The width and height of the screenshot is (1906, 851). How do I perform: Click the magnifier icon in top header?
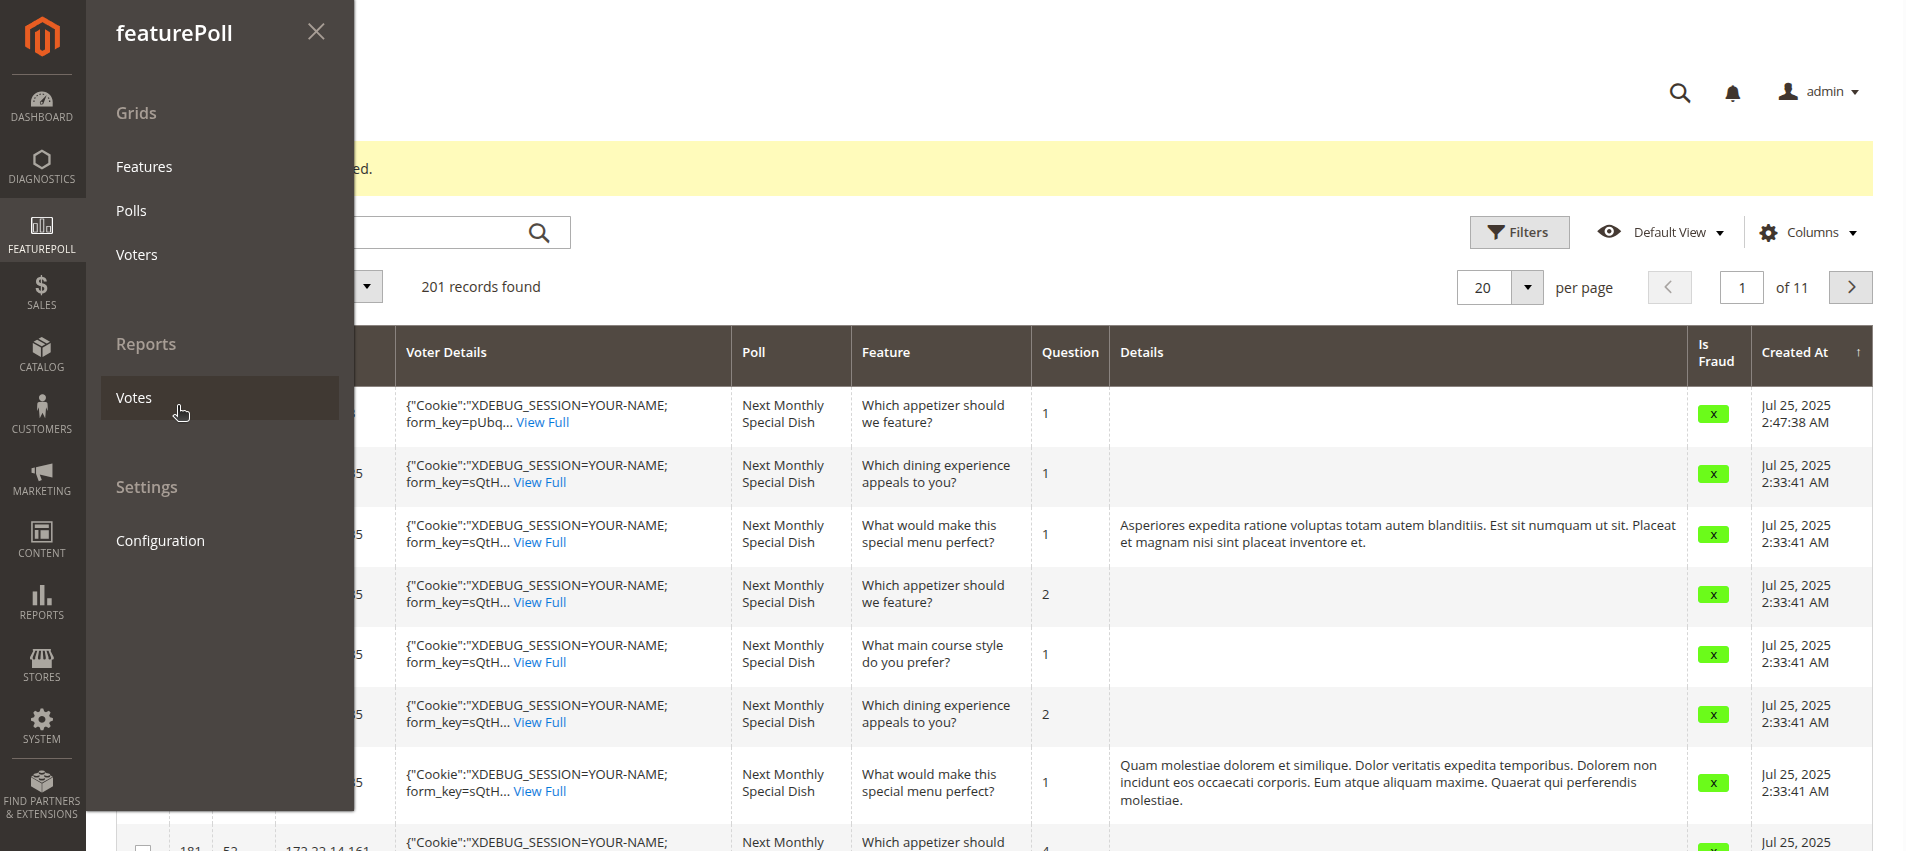pos(1679,93)
